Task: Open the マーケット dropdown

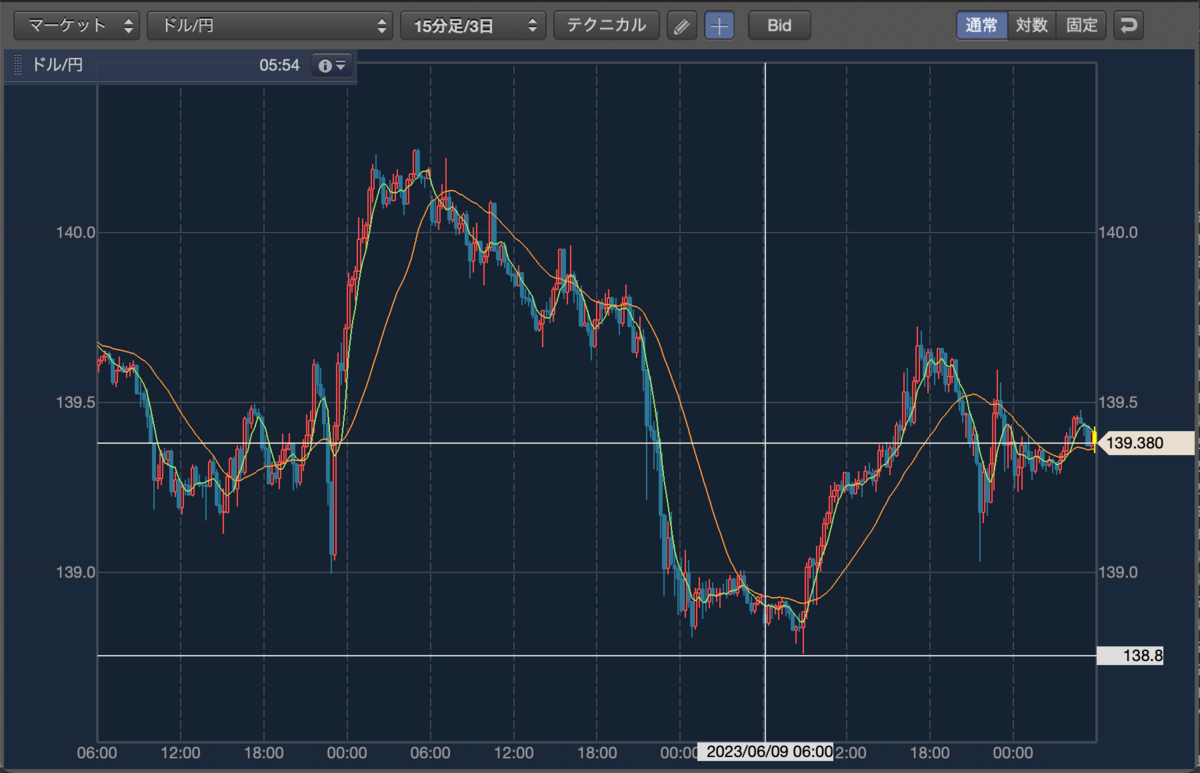Action: coord(76,26)
